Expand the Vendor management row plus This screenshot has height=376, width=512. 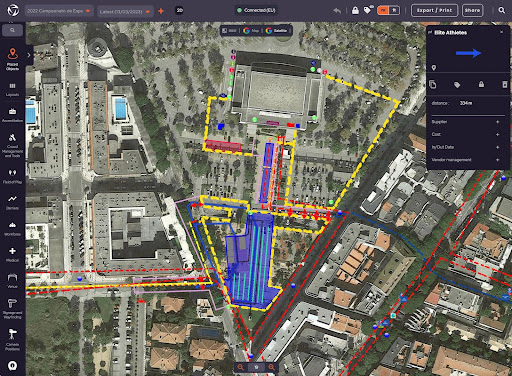pos(497,160)
